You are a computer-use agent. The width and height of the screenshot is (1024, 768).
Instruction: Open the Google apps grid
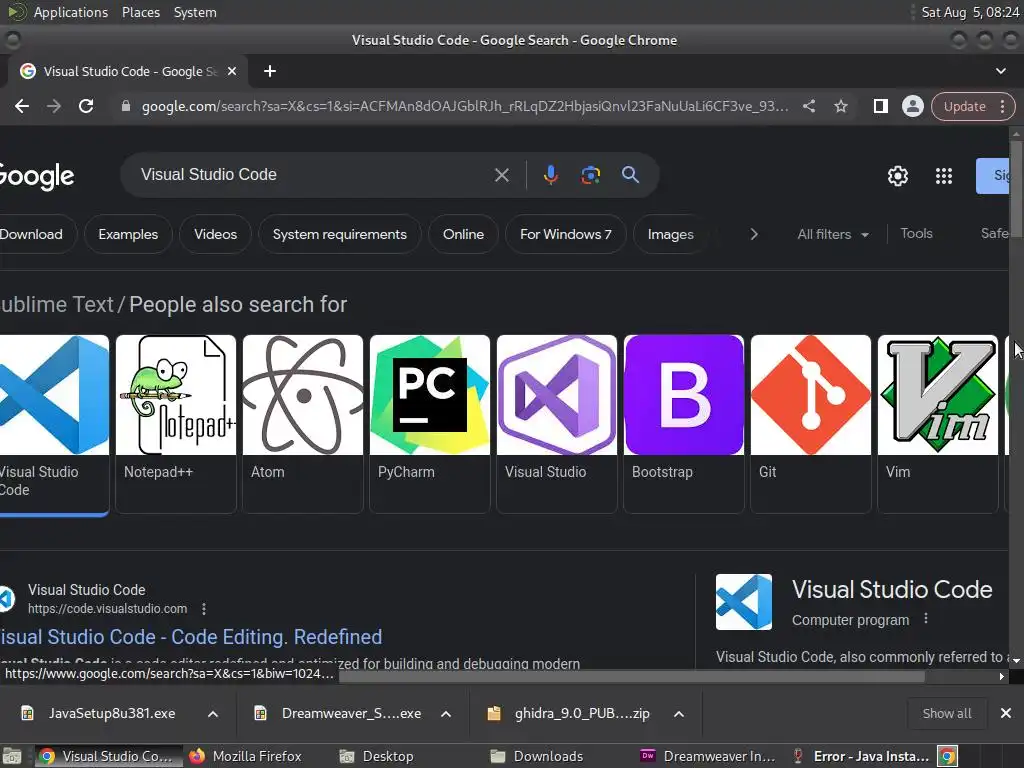coord(944,176)
